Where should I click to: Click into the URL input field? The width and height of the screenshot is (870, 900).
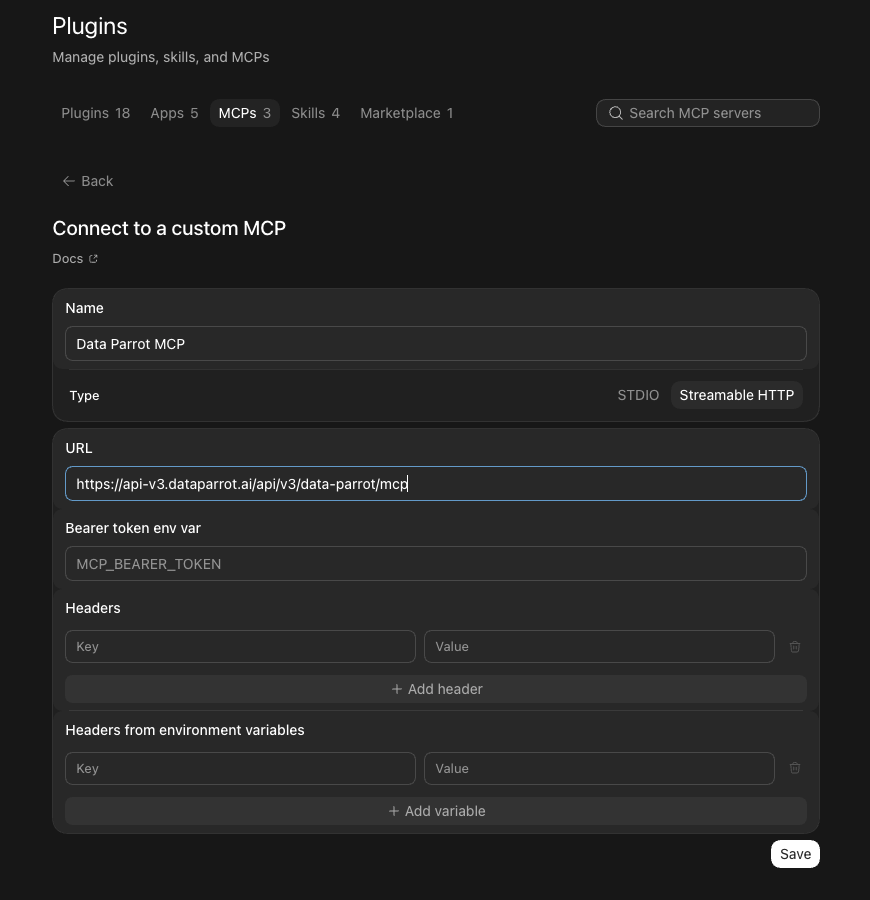[436, 484]
